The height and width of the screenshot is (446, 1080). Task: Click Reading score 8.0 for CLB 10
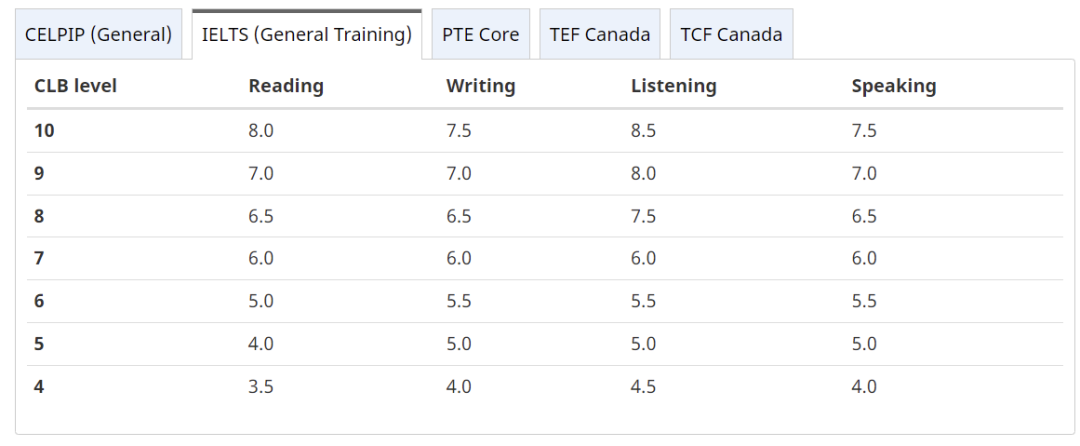(x=261, y=130)
